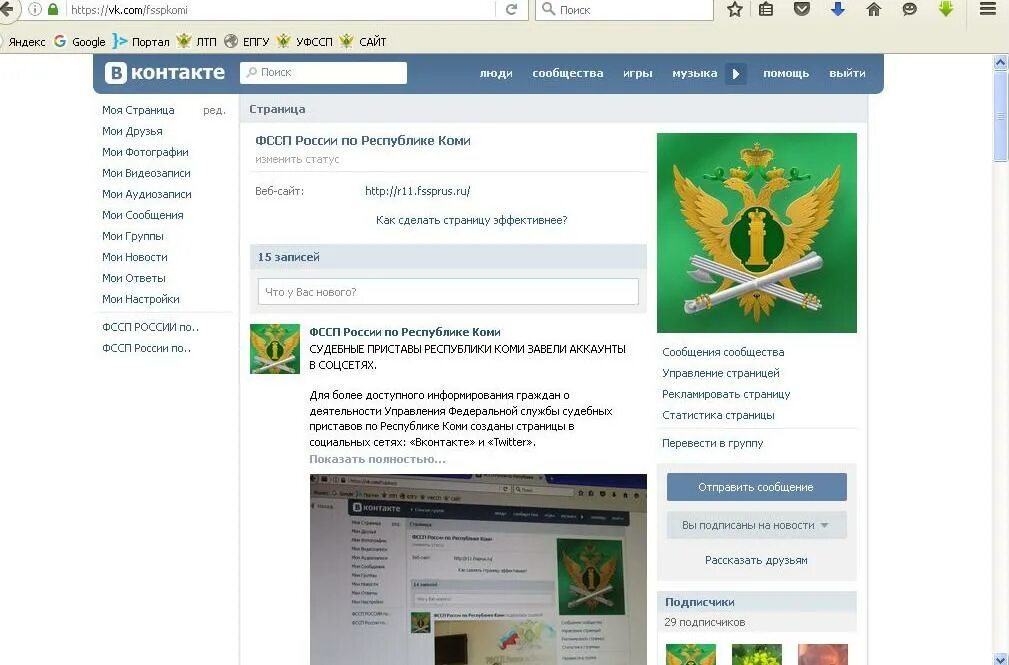Open the ЕПГУ bookmark
Image resolution: width=1009 pixels, height=665 pixels.
tap(246, 42)
